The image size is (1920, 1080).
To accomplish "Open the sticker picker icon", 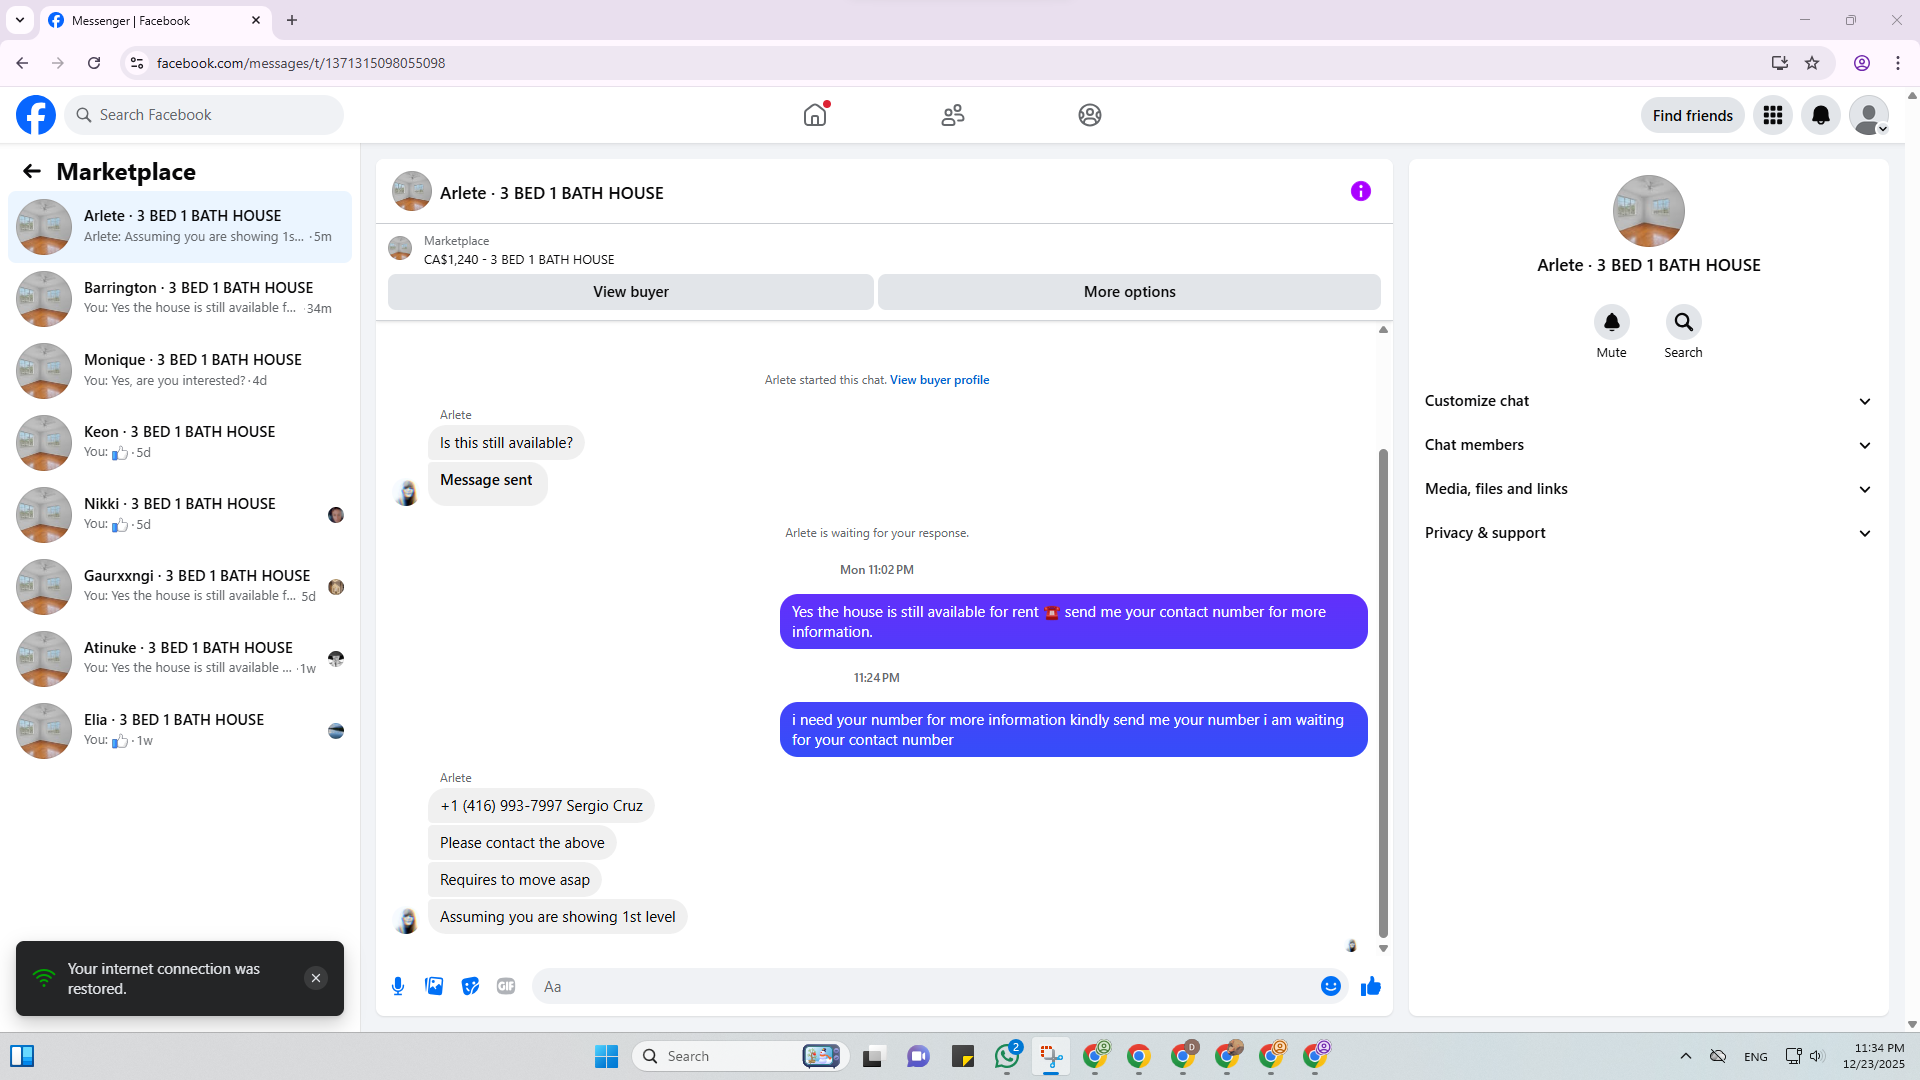I will coord(470,986).
